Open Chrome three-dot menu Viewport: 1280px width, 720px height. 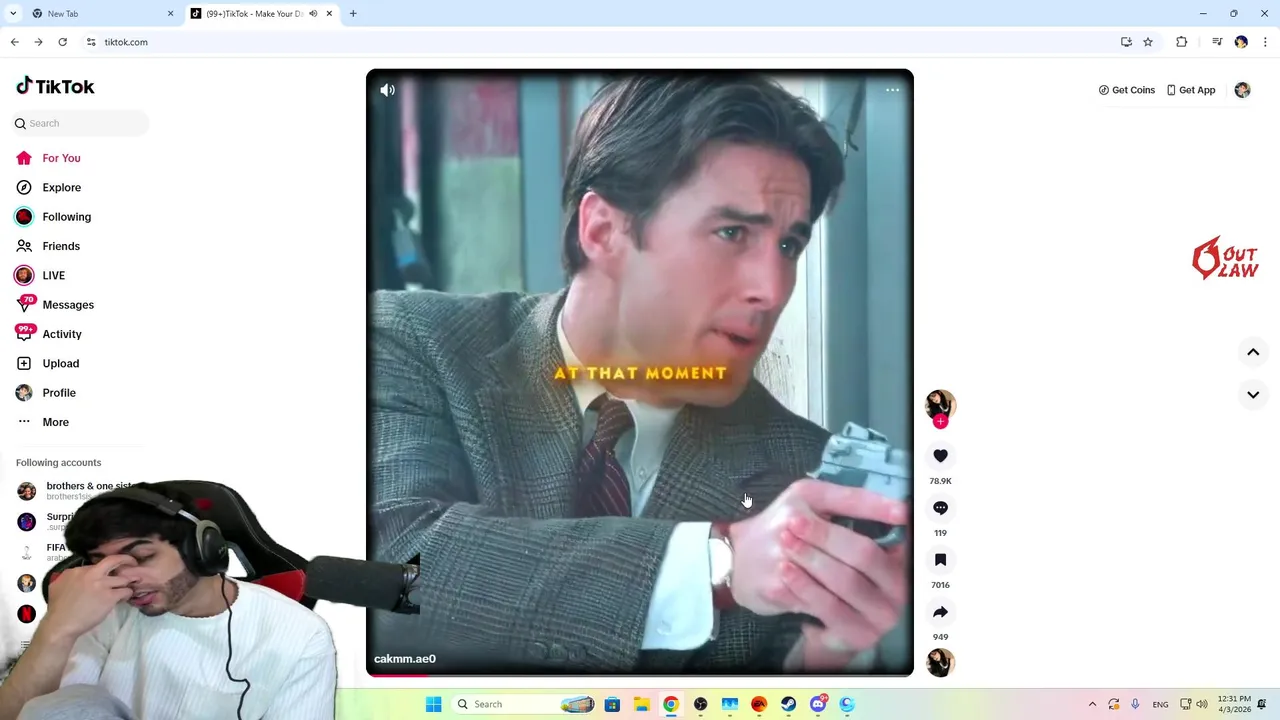pyautogui.click(x=1265, y=42)
